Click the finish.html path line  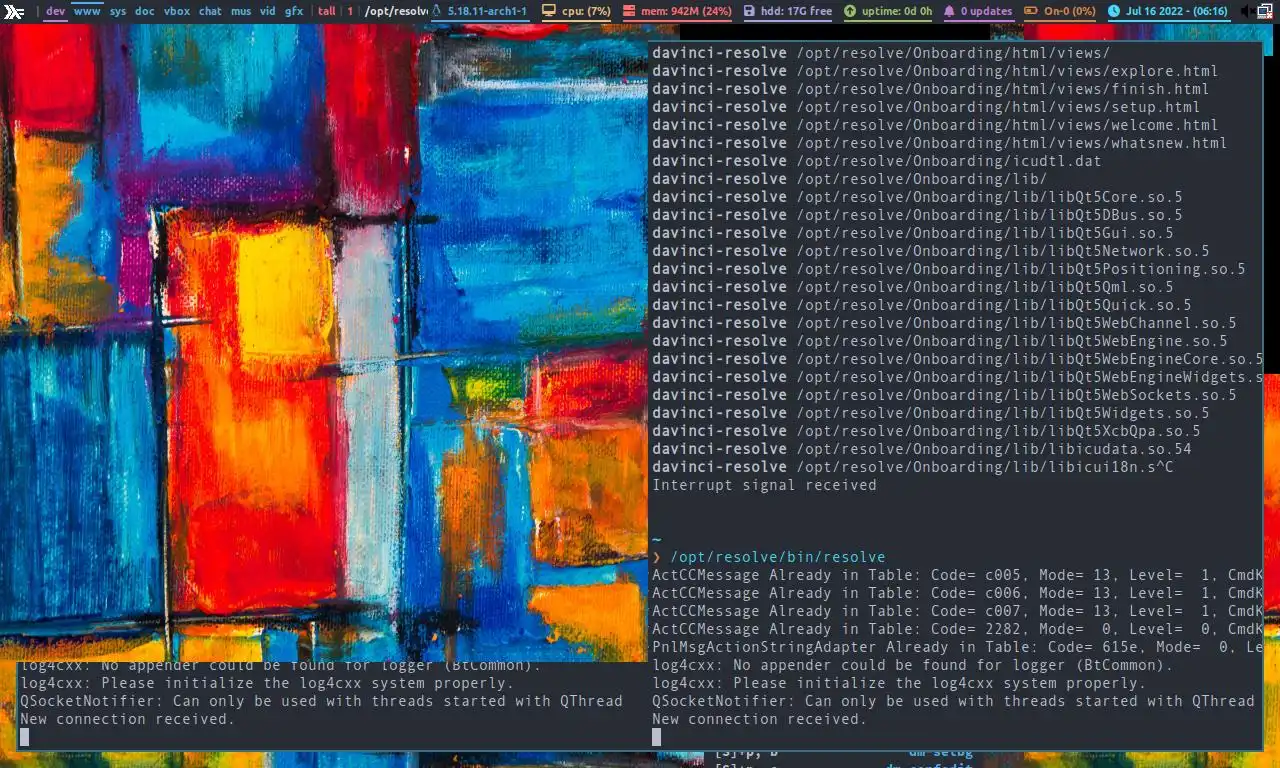pyautogui.click(x=930, y=89)
